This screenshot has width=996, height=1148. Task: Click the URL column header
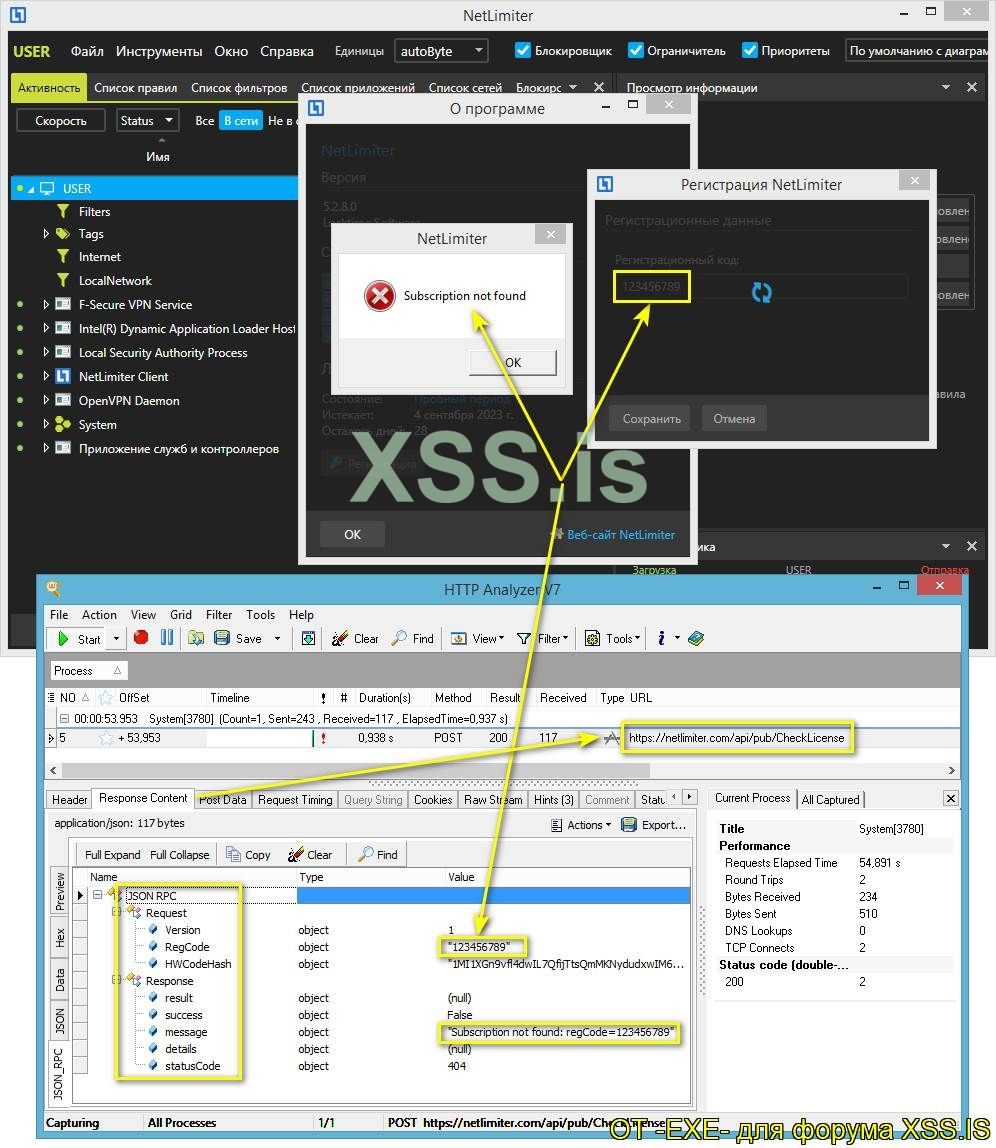tap(641, 698)
